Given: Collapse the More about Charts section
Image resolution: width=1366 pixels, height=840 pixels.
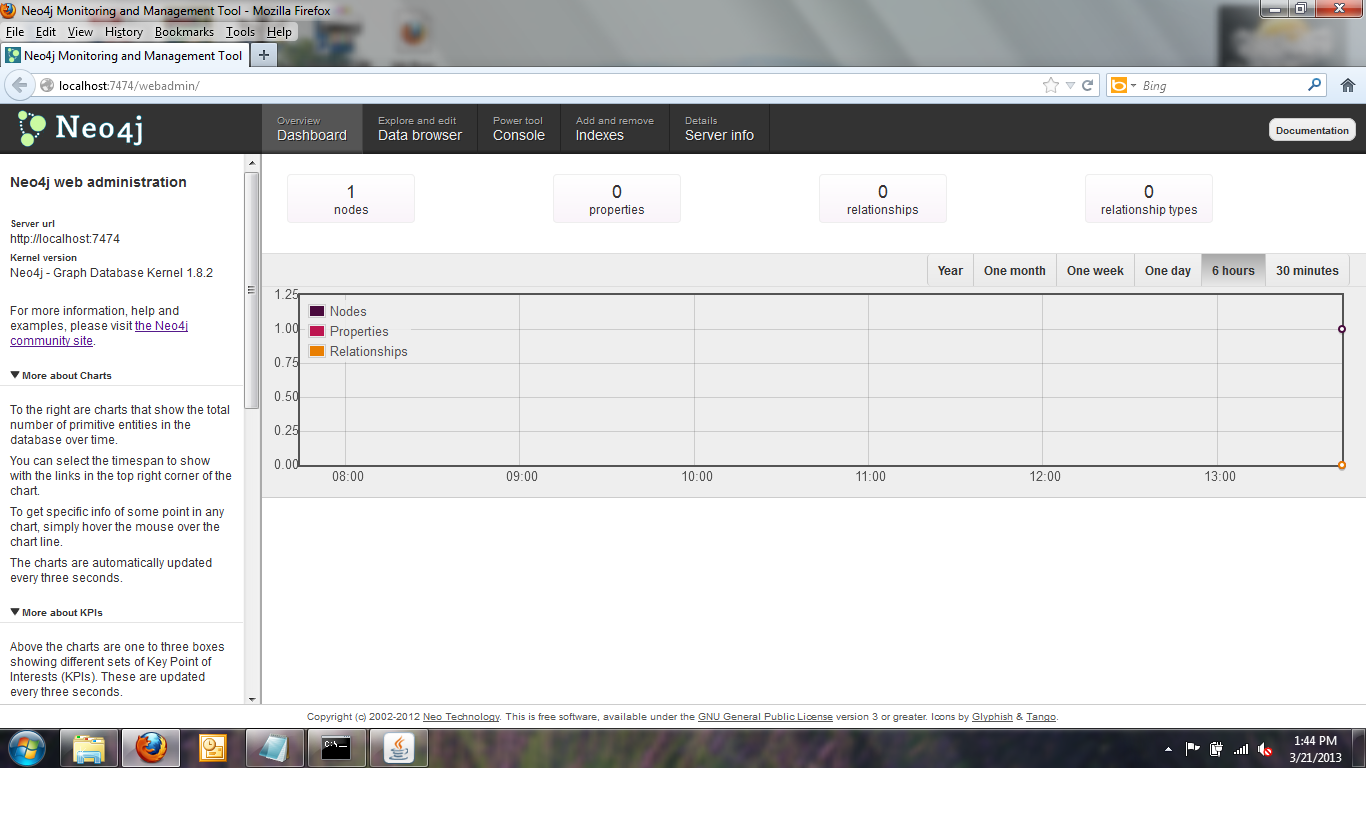Looking at the screenshot, I should click(x=61, y=375).
